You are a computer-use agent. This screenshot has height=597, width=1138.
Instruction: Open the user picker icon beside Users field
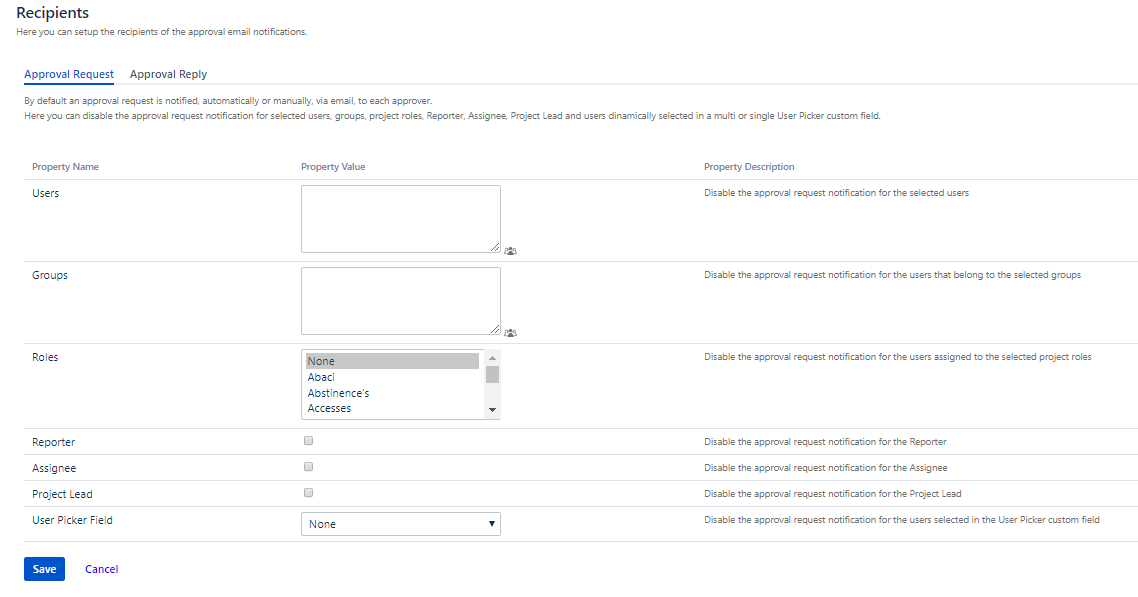pyautogui.click(x=510, y=251)
